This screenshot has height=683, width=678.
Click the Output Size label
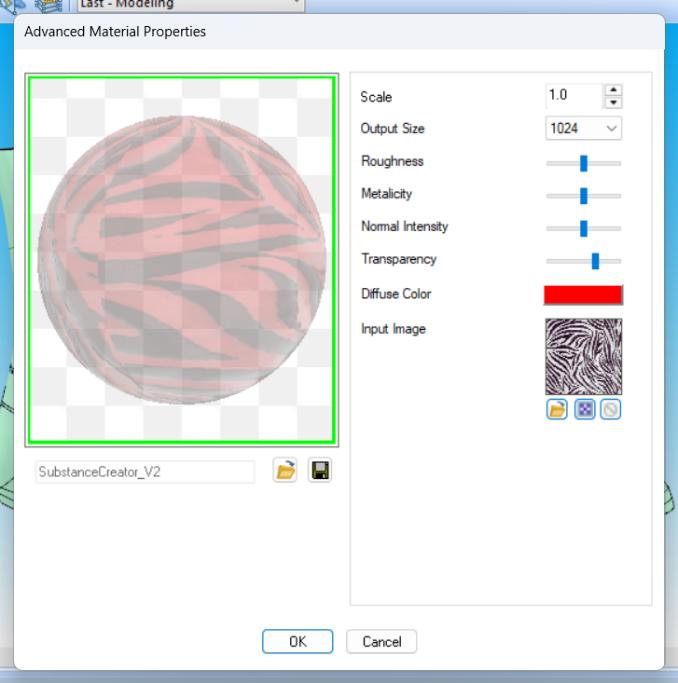(x=392, y=128)
